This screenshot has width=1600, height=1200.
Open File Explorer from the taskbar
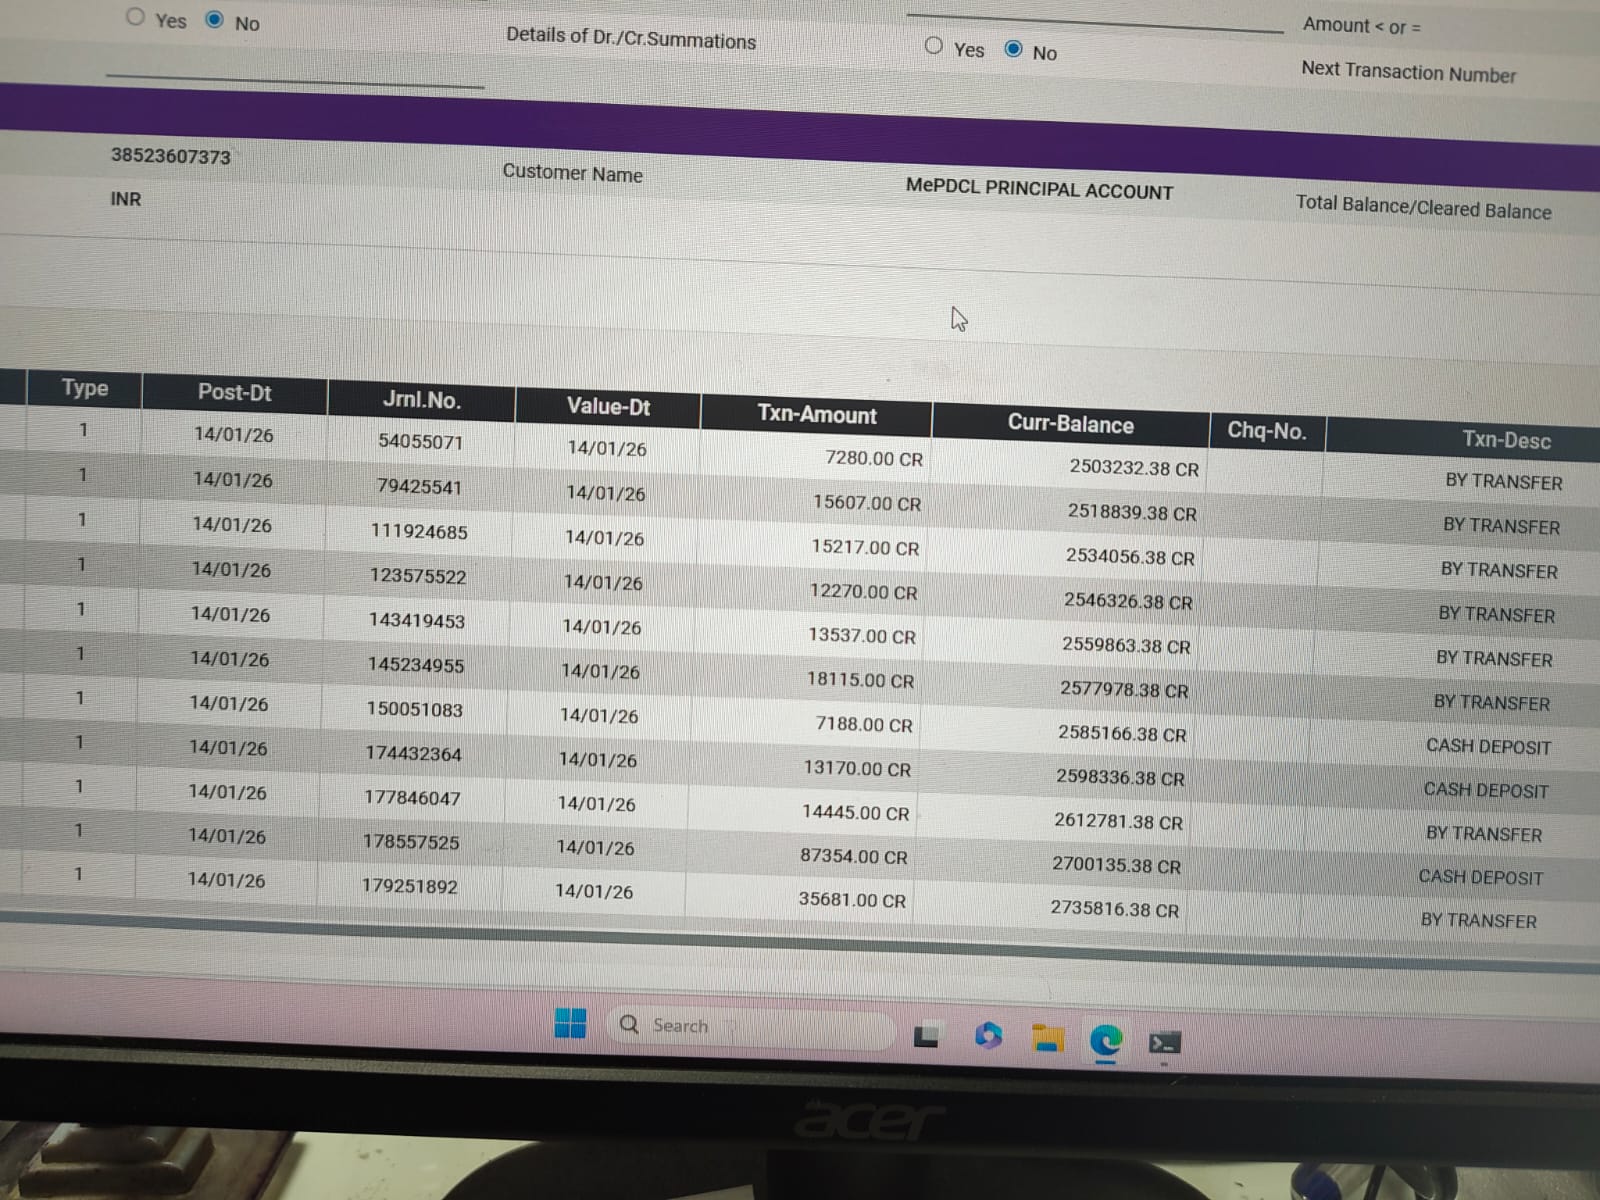[1047, 1039]
